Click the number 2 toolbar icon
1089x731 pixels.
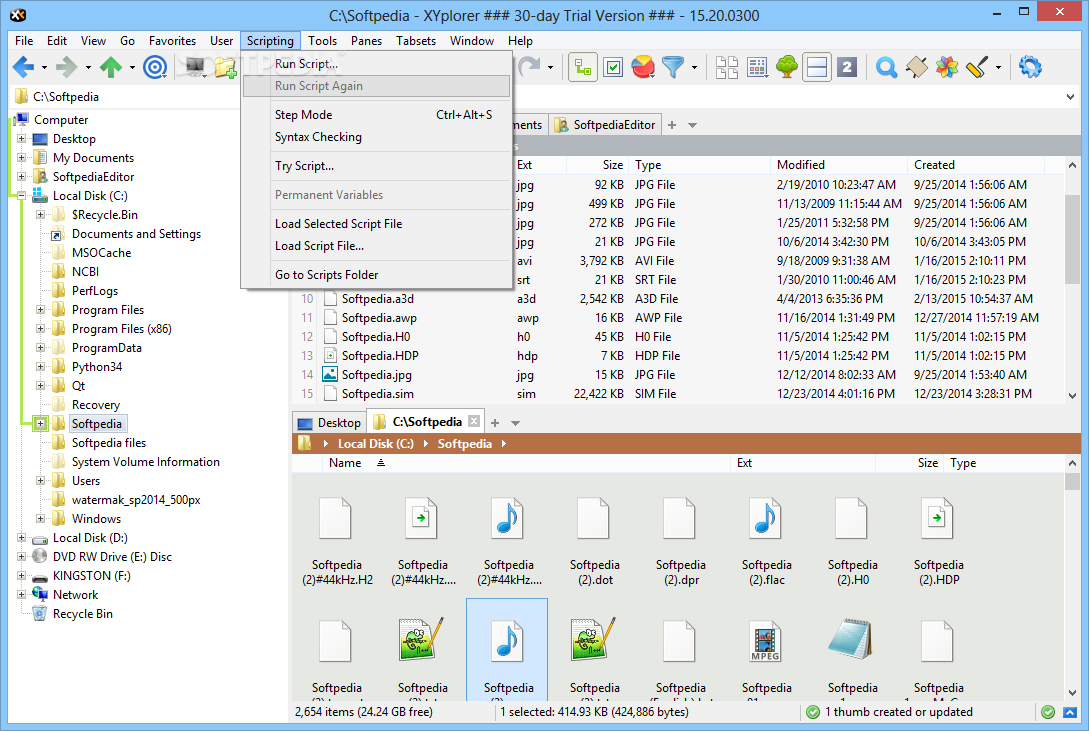[x=847, y=67]
